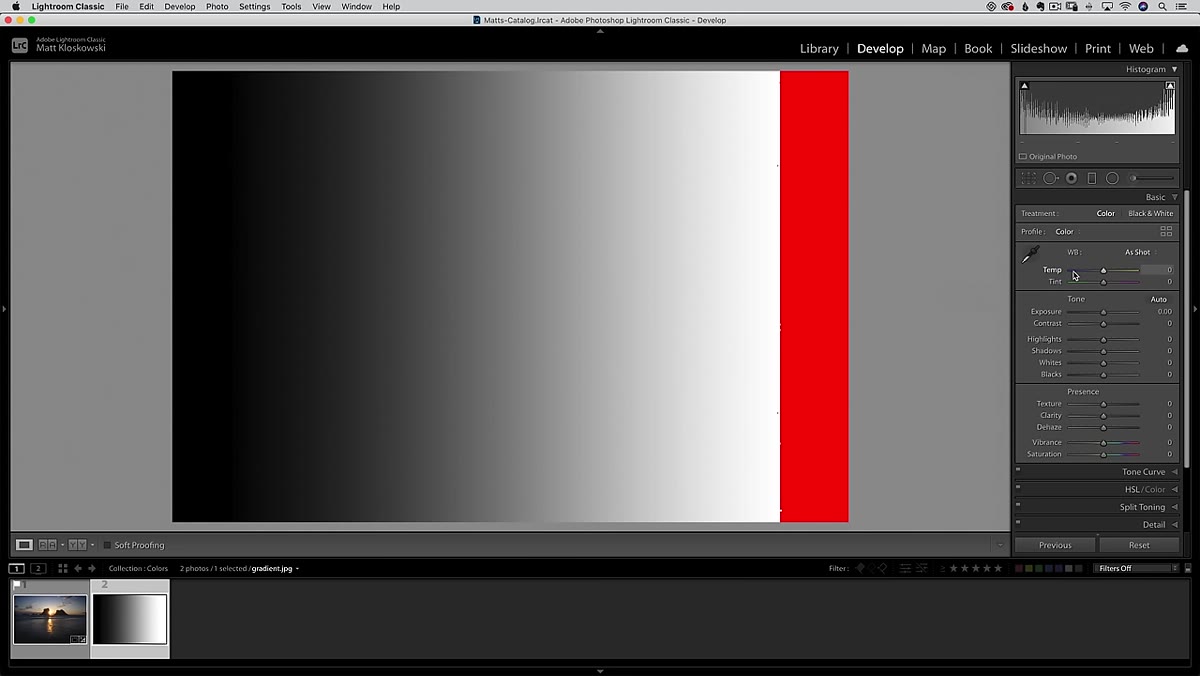Open the Settings menu
The width and height of the screenshot is (1200, 676).
(255, 6)
